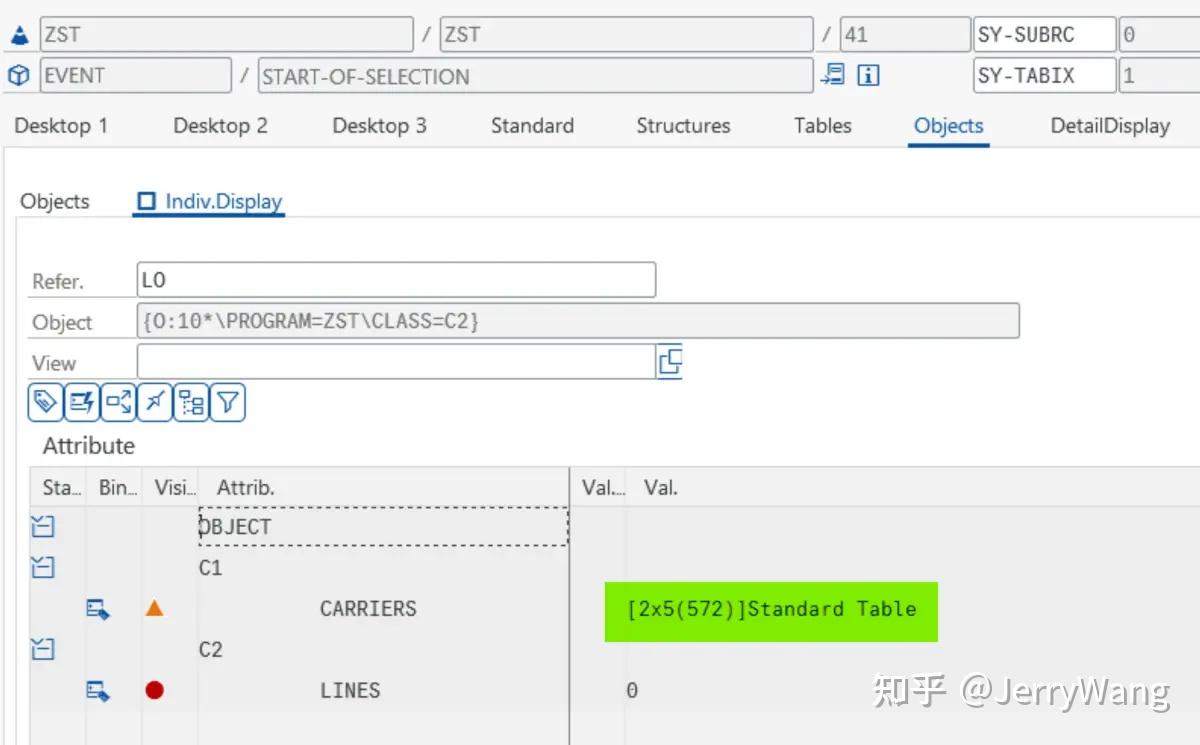The width and height of the screenshot is (1200, 745).
Task: Open the Tables tab
Action: (822, 126)
